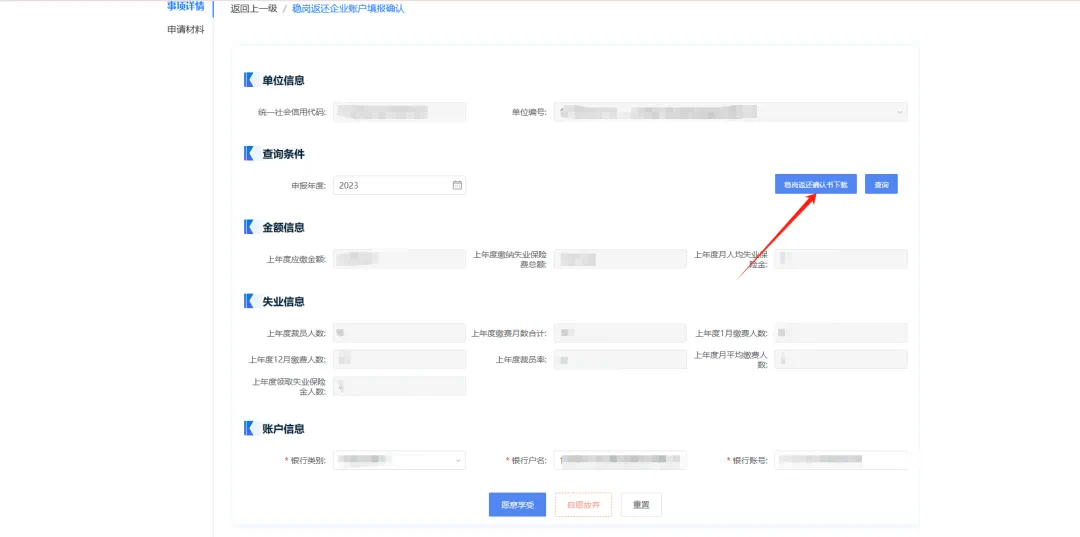Download via 稳岗返还确认书下载 button
Image resolution: width=1080 pixels, height=537 pixels.
(x=815, y=185)
